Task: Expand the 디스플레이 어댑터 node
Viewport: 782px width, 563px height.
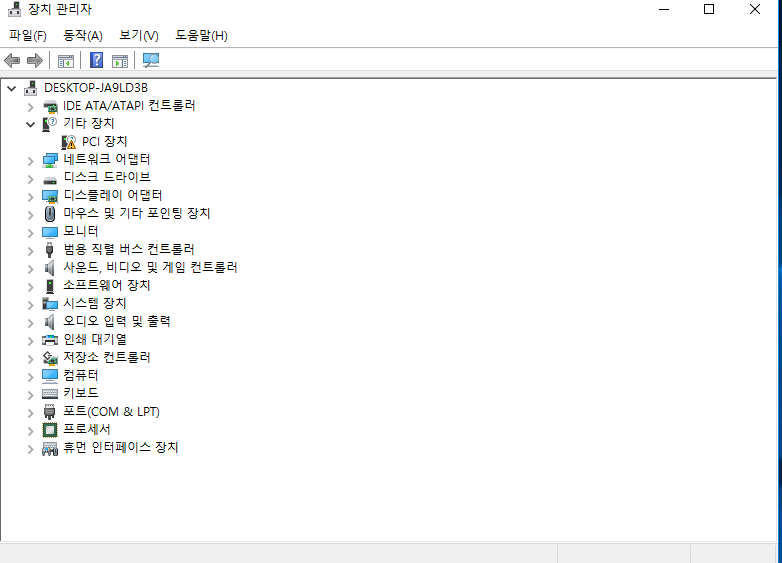Action: [x=30, y=196]
